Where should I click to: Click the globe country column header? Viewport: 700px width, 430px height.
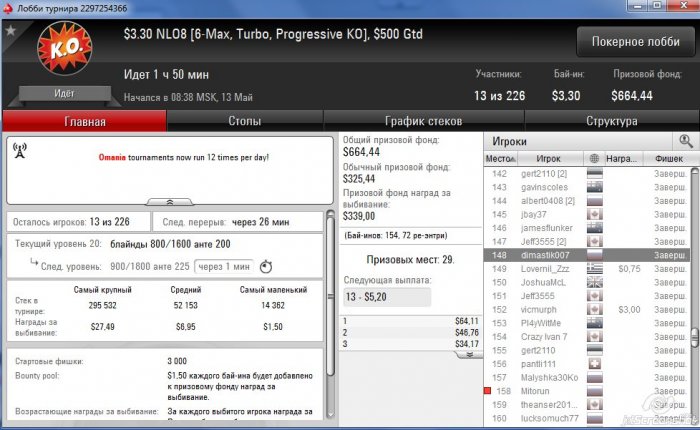coord(594,159)
